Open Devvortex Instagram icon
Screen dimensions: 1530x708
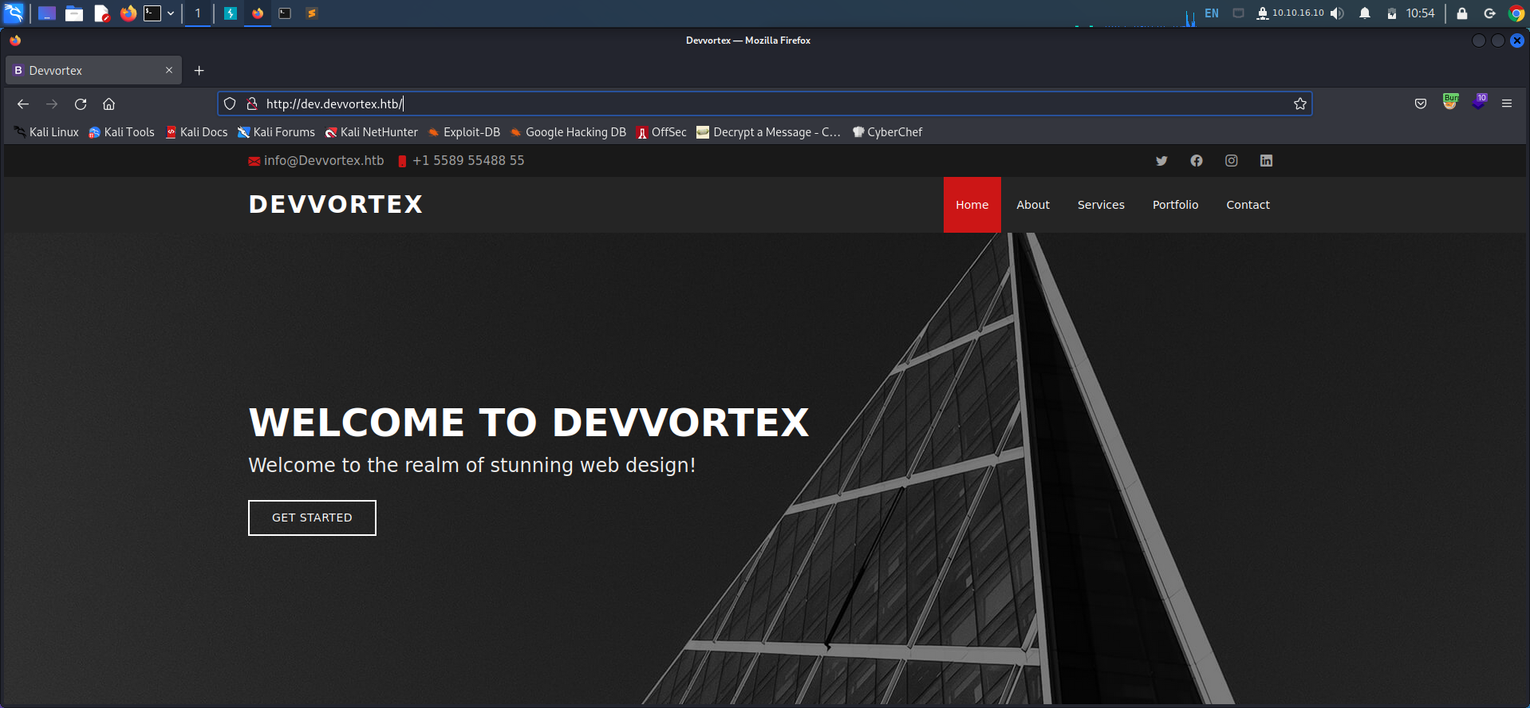(1231, 160)
